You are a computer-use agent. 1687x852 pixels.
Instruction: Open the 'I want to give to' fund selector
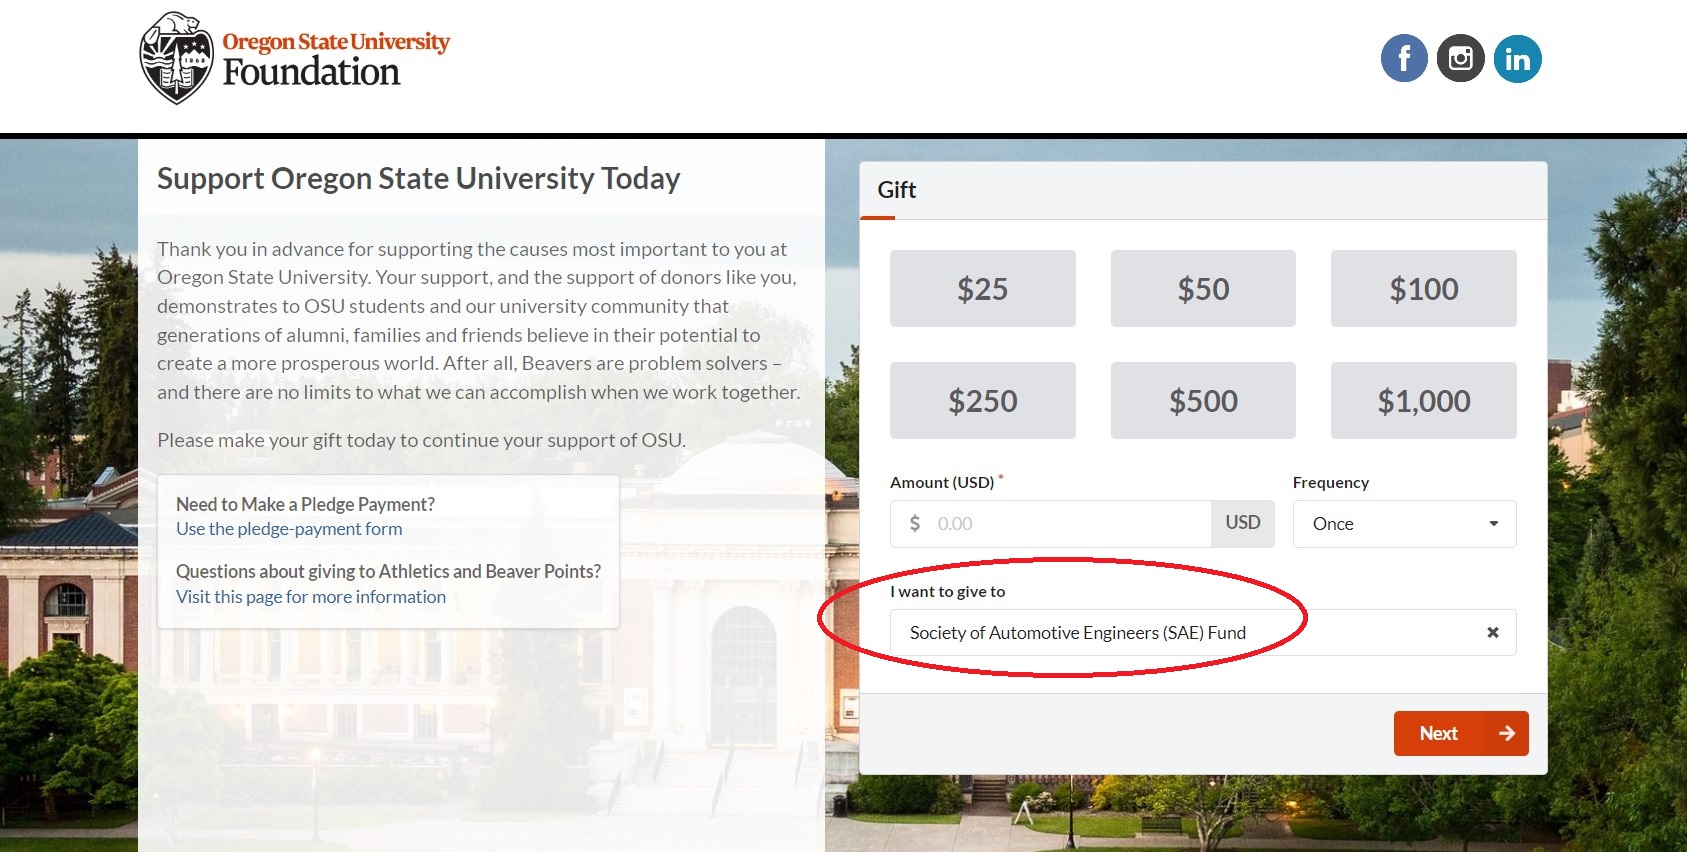1180,633
